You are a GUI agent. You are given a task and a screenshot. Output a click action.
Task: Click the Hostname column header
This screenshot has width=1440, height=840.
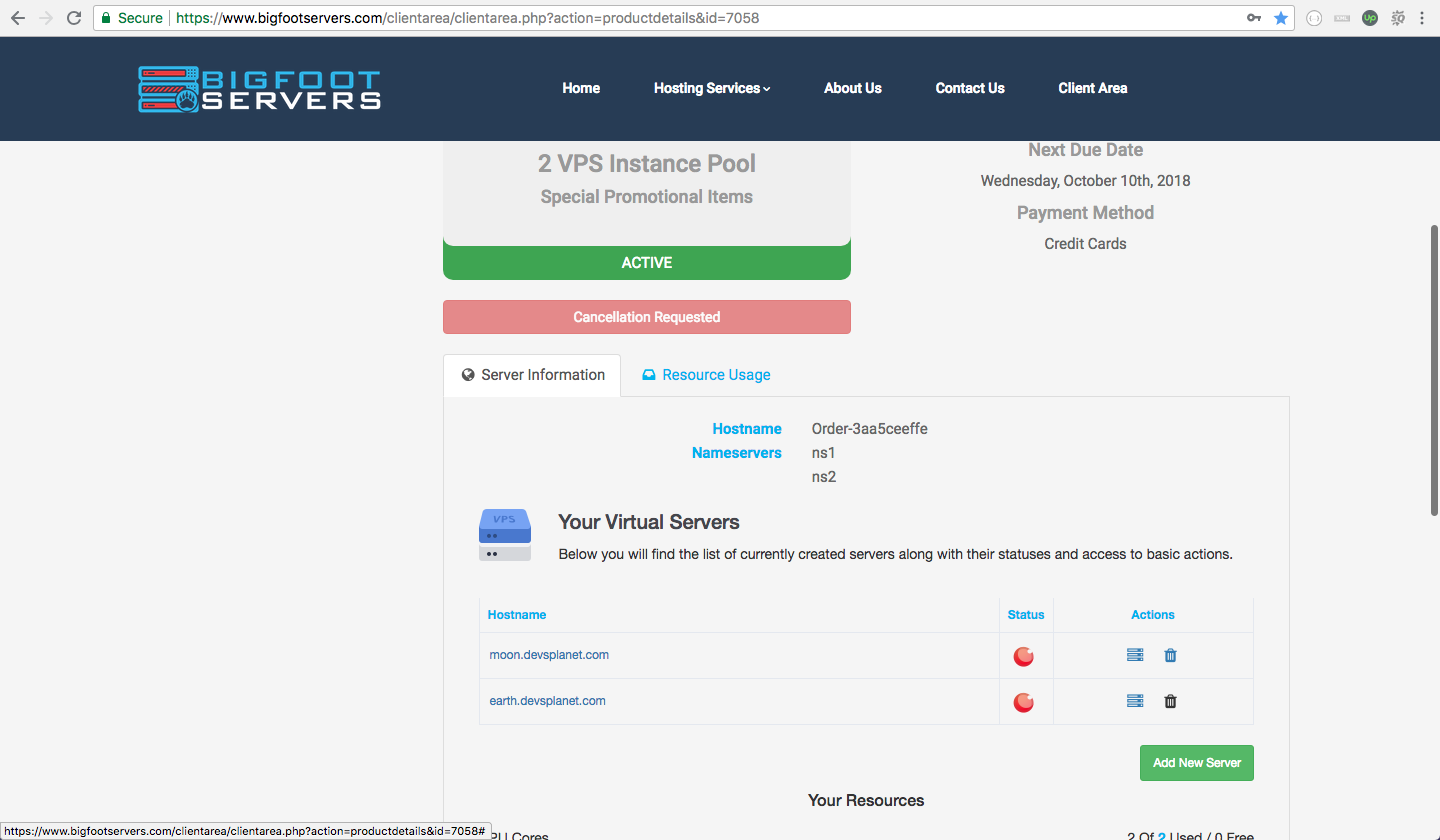(517, 615)
